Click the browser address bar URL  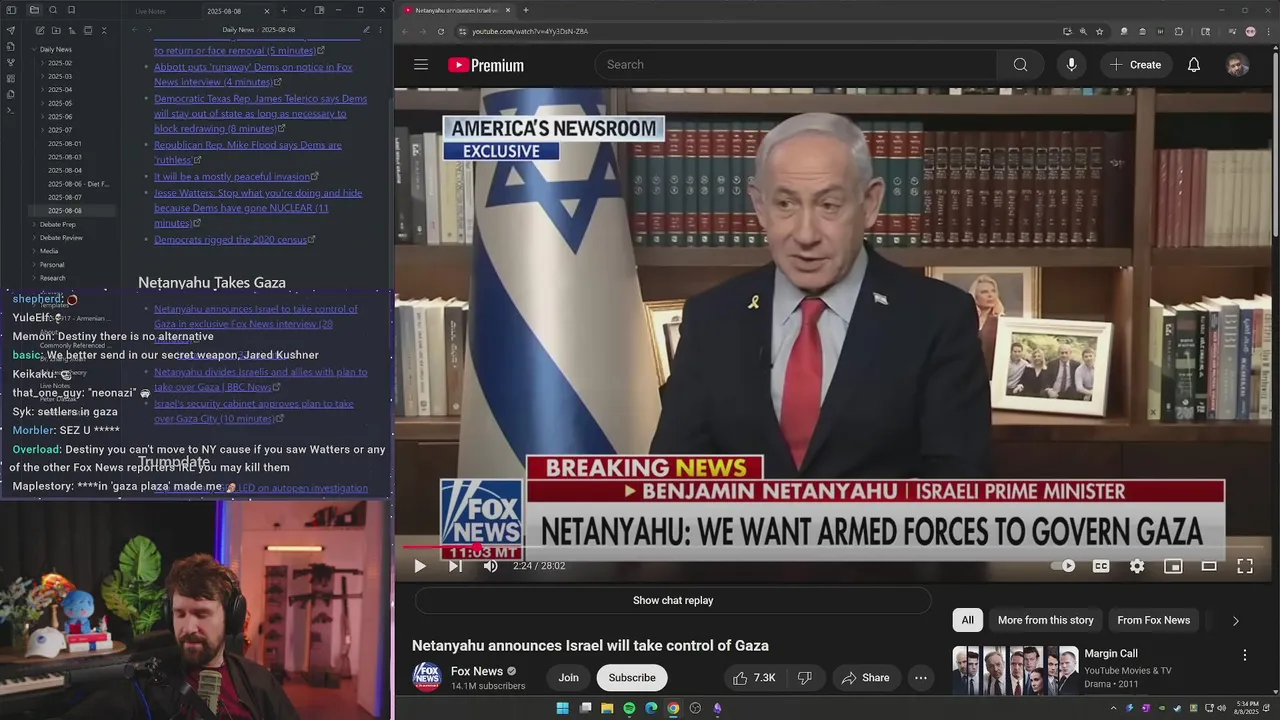coord(530,31)
